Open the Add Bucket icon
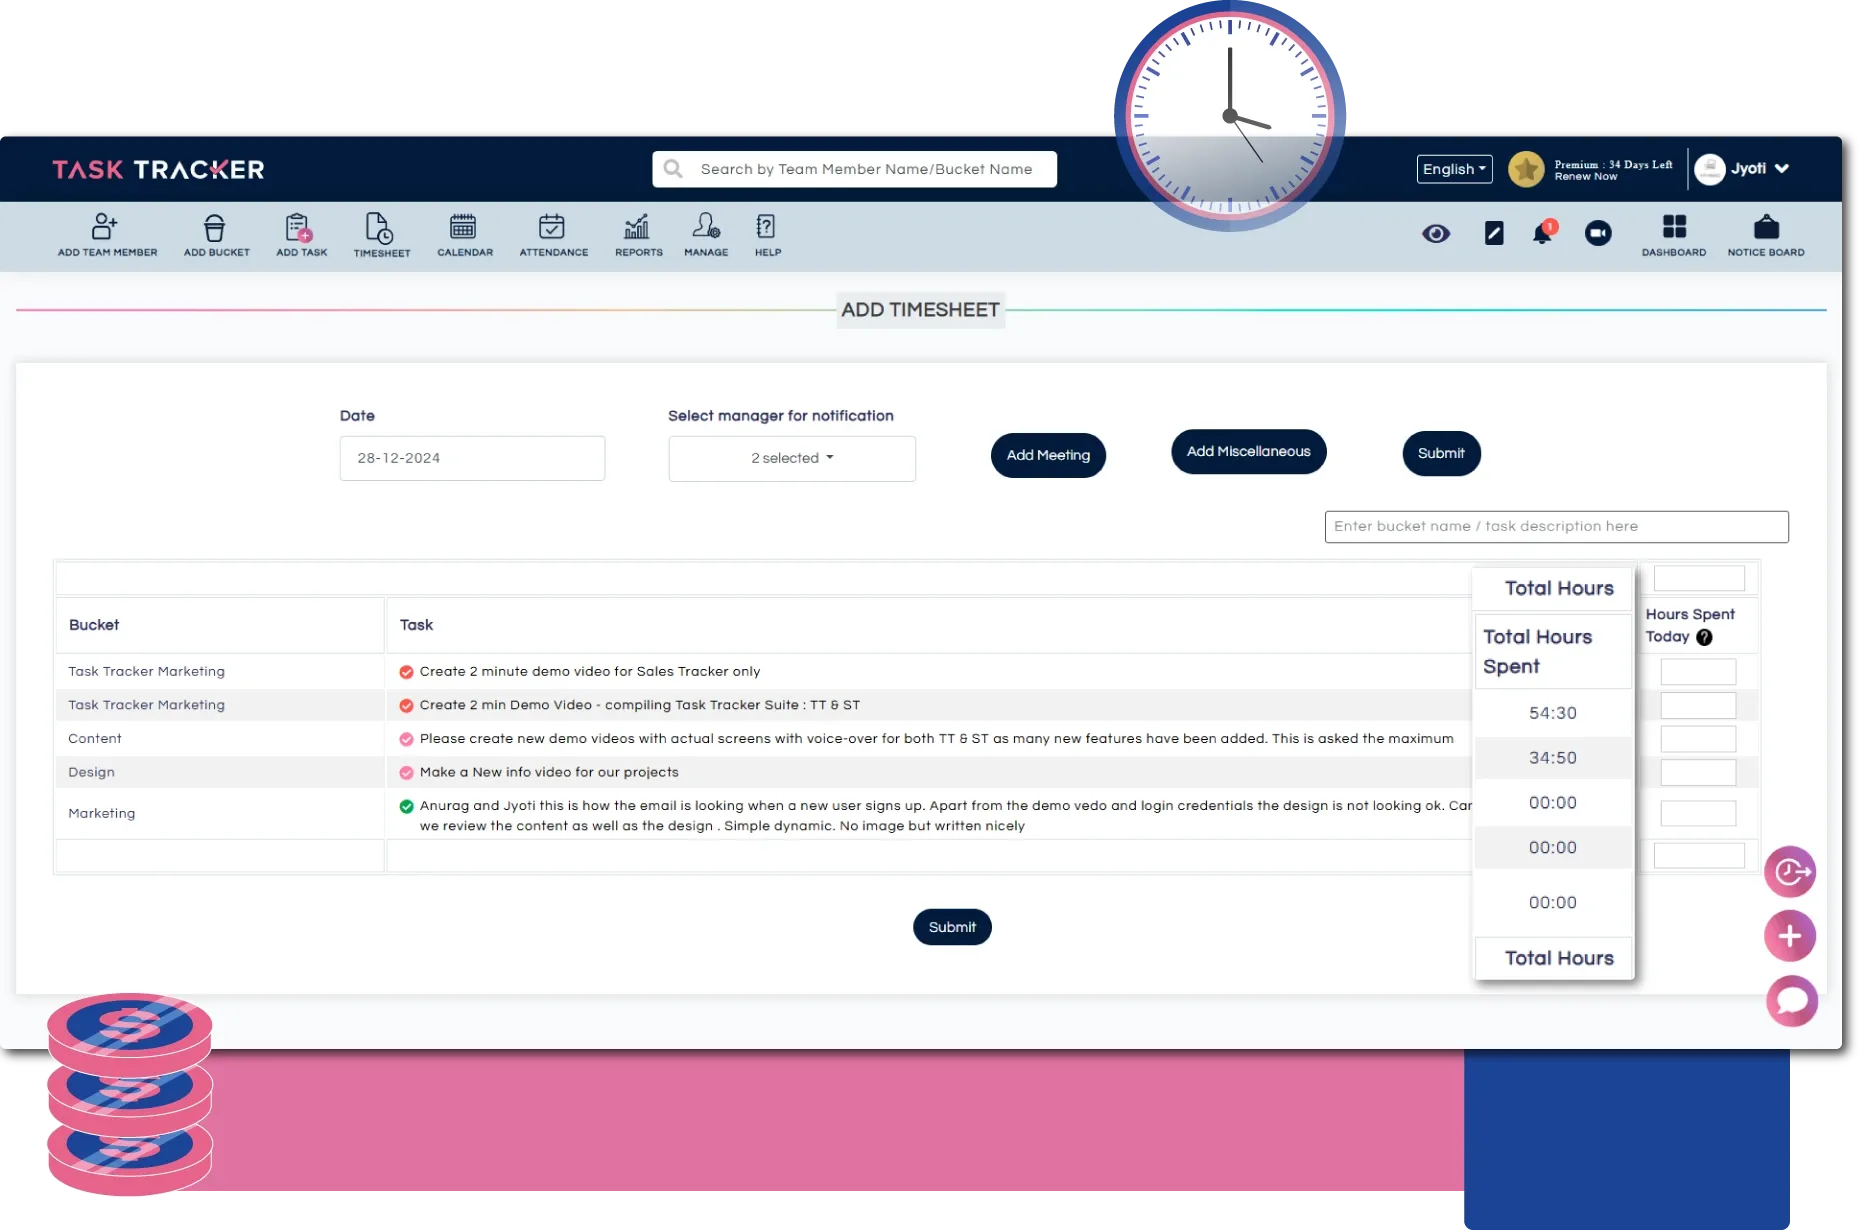 coord(216,236)
